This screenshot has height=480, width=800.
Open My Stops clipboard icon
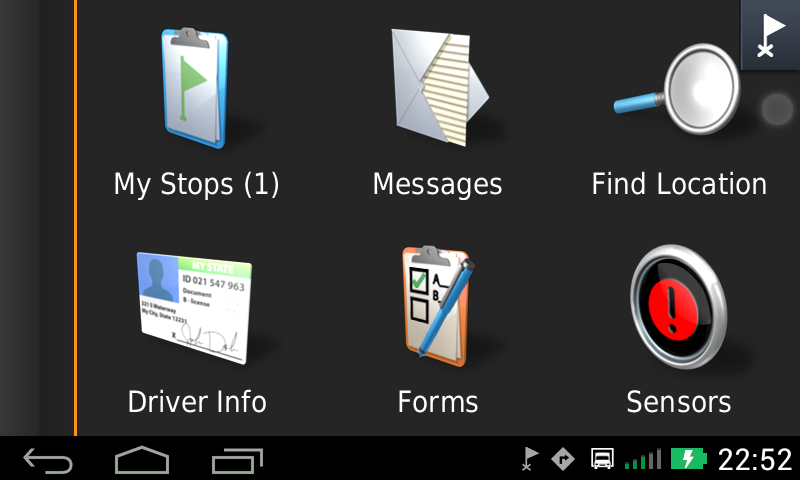pos(196,90)
